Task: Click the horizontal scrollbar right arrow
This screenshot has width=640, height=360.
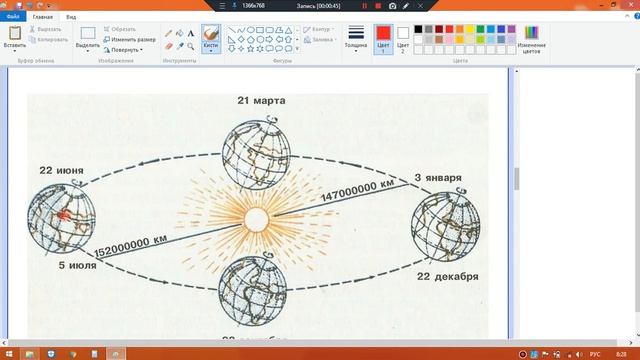Action: (x=632, y=343)
